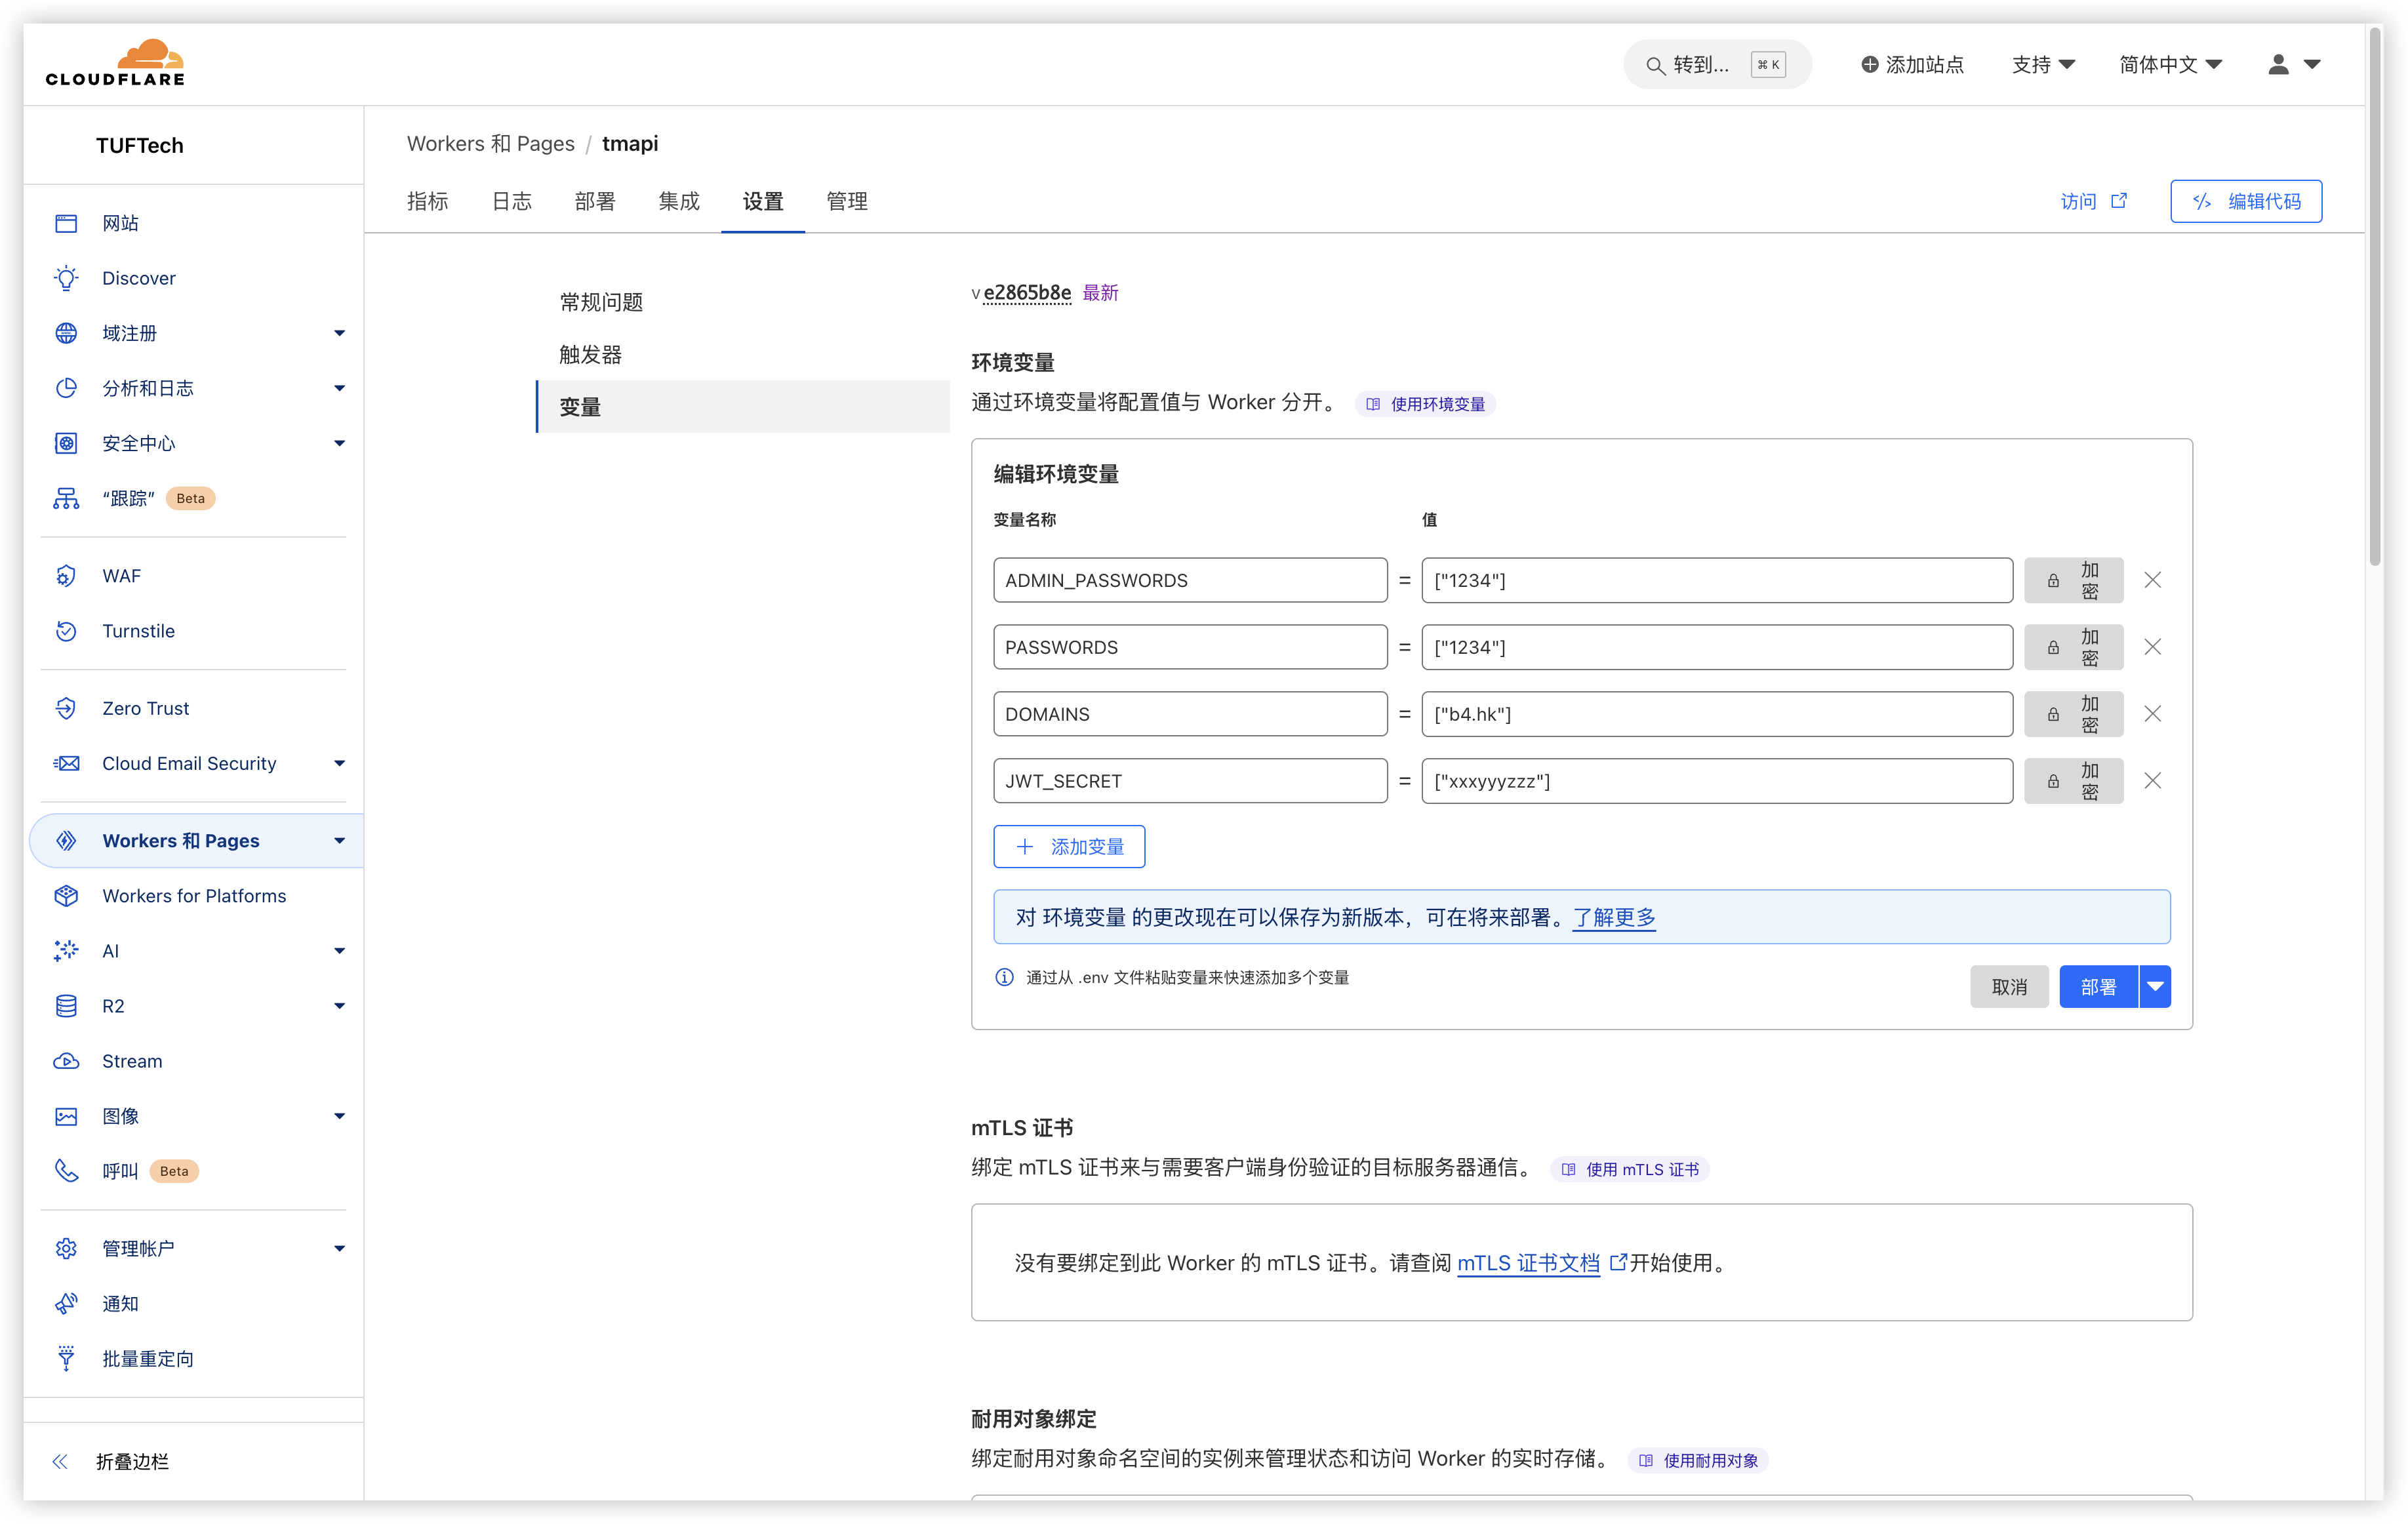
Task: Click the Turnstile sidebar icon
Action: (66, 631)
